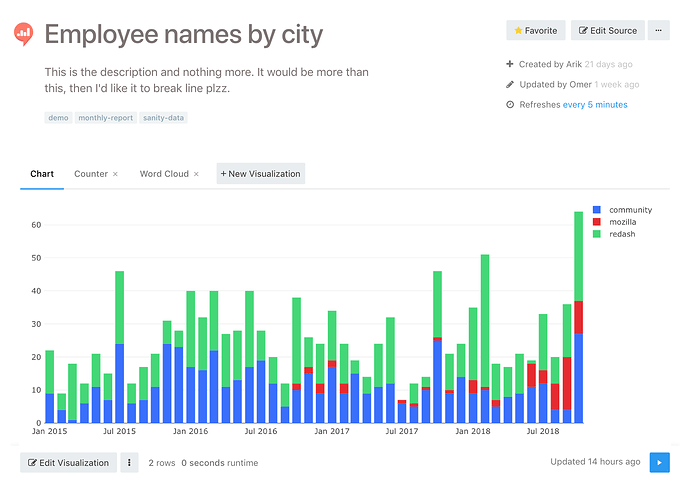Screen dimensions: 690x479
Task: Open the three-dot more options menu
Action: pyautogui.click(x=658, y=30)
